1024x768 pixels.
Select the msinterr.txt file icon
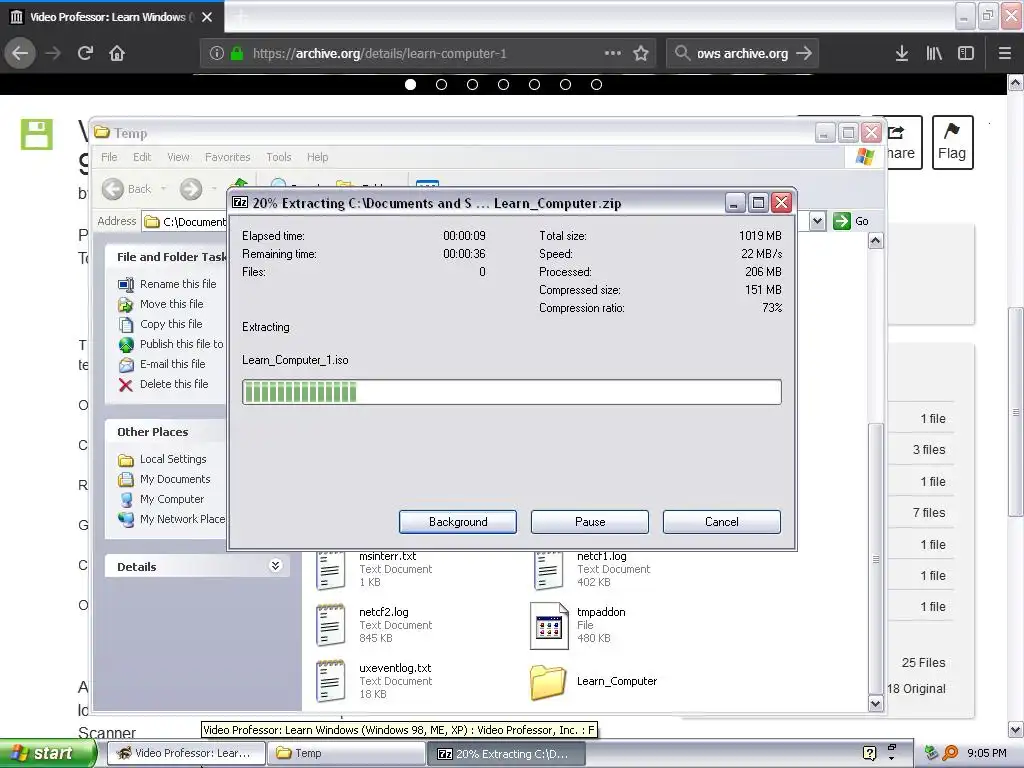pos(330,571)
